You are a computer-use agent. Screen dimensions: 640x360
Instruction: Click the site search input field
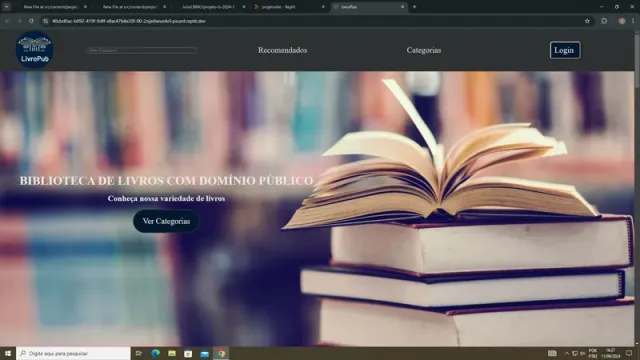pos(142,50)
